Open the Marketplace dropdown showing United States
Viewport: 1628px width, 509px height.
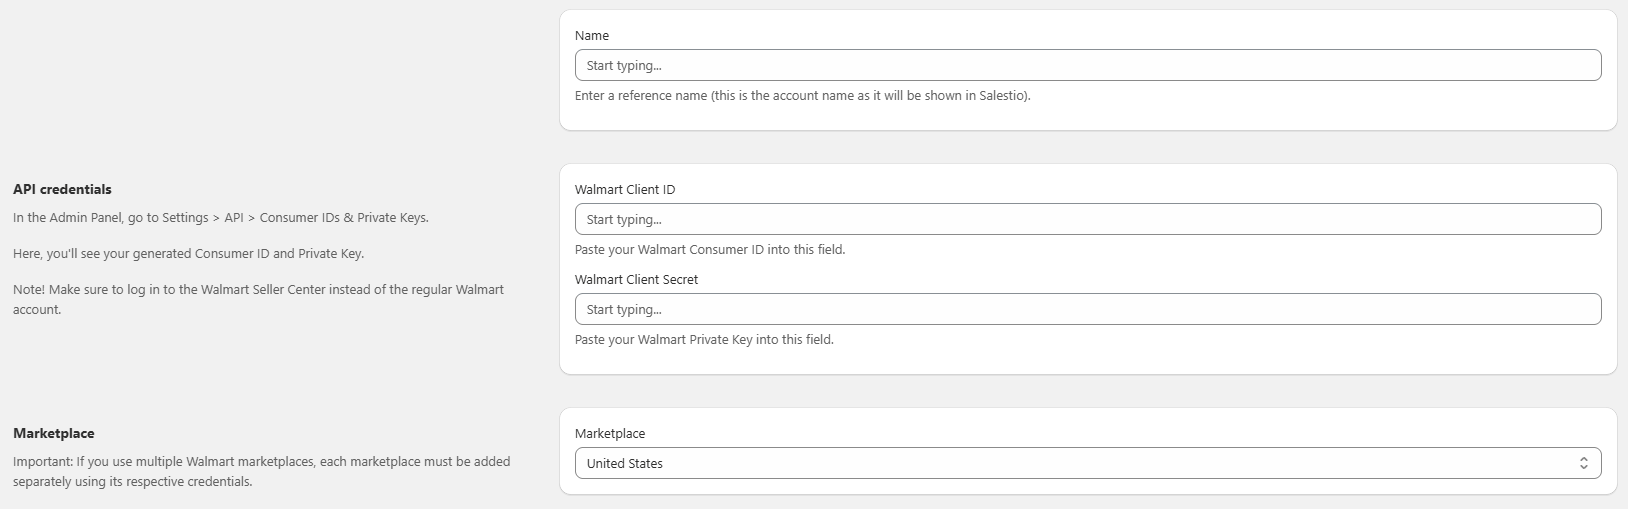click(x=1088, y=464)
